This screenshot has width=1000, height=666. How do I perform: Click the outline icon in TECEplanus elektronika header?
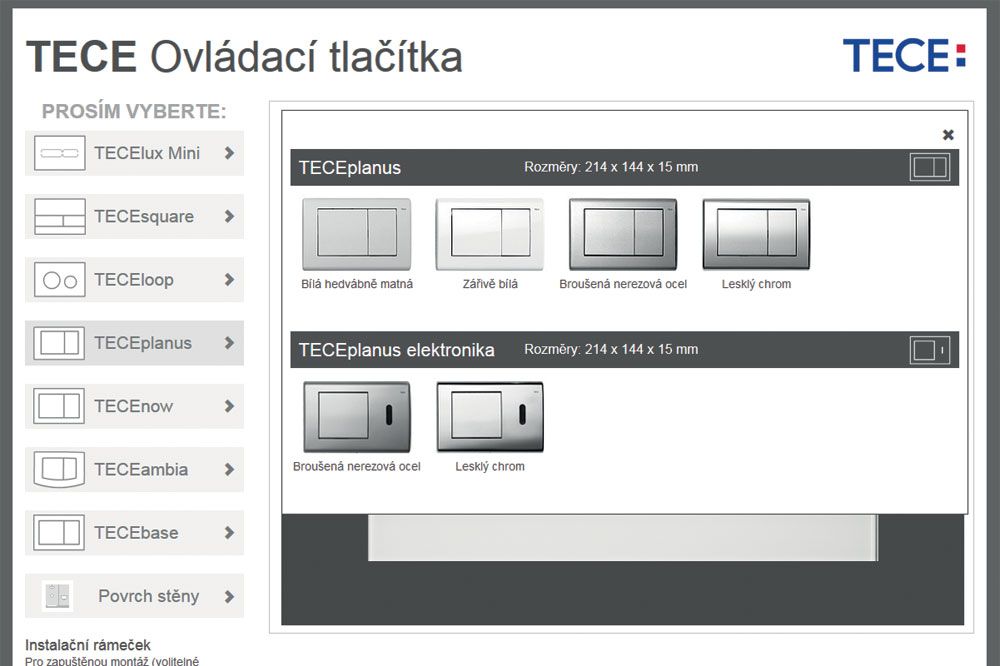coord(930,350)
